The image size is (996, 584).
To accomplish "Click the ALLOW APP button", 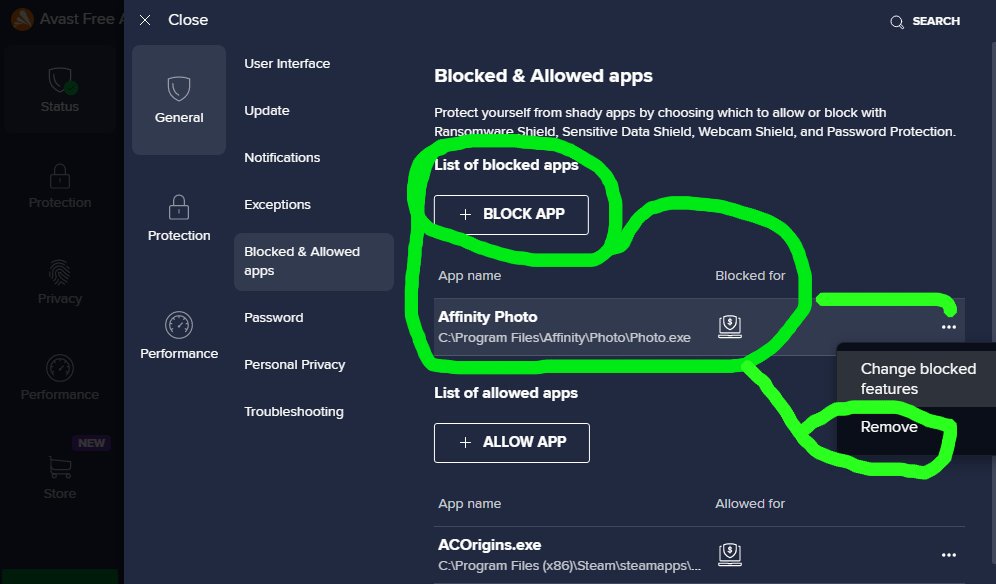I will 511,442.
